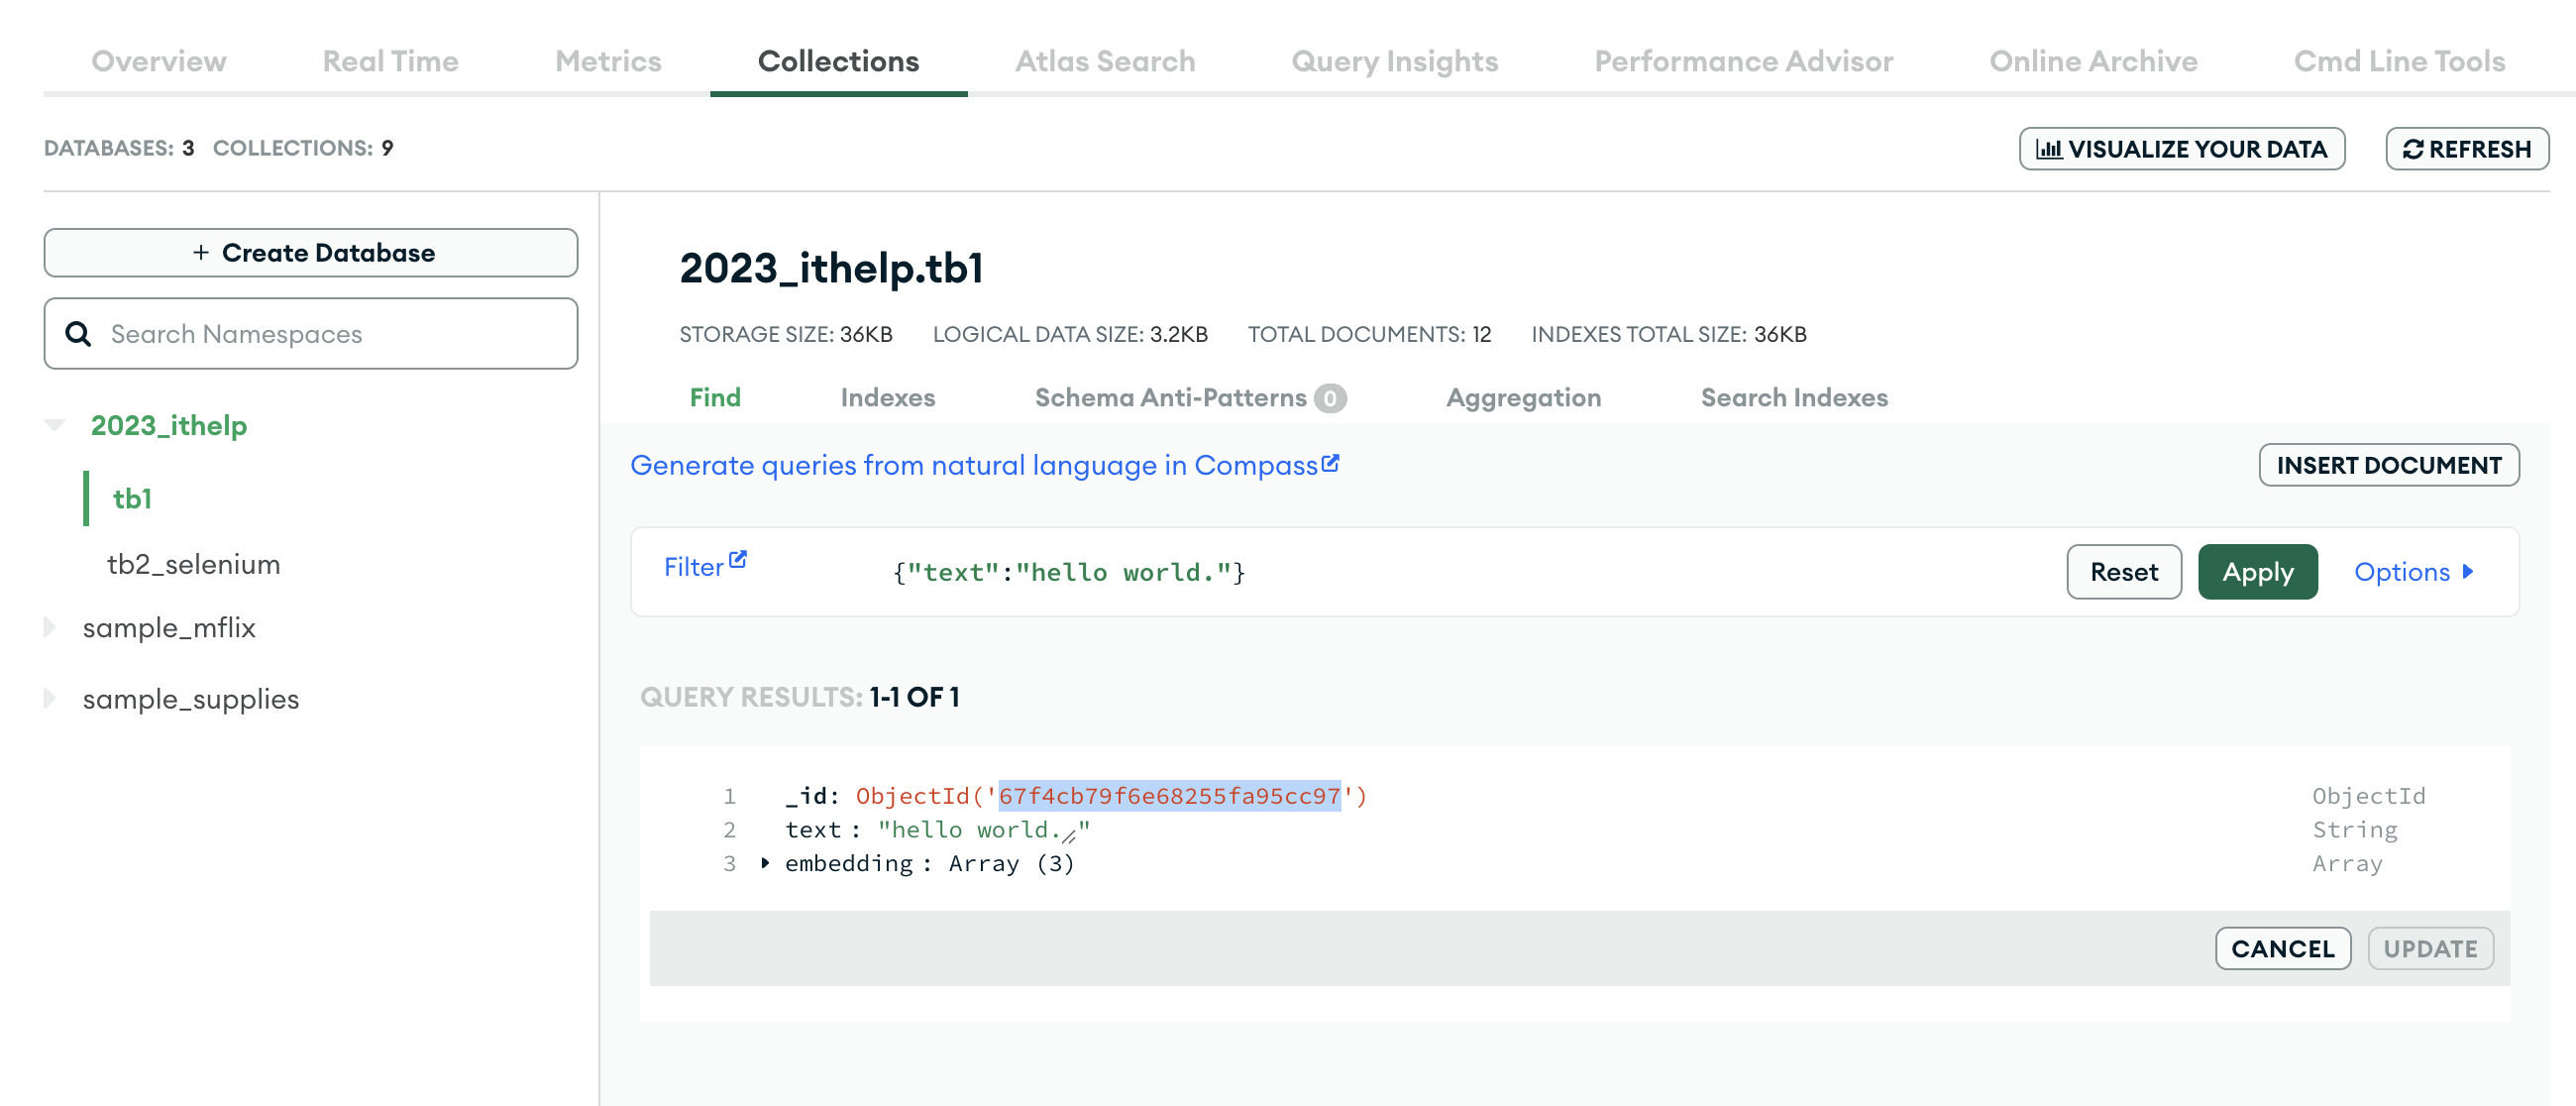Image resolution: width=2576 pixels, height=1106 pixels.
Task: Open the query Options panel
Action: tap(2412, 572)
